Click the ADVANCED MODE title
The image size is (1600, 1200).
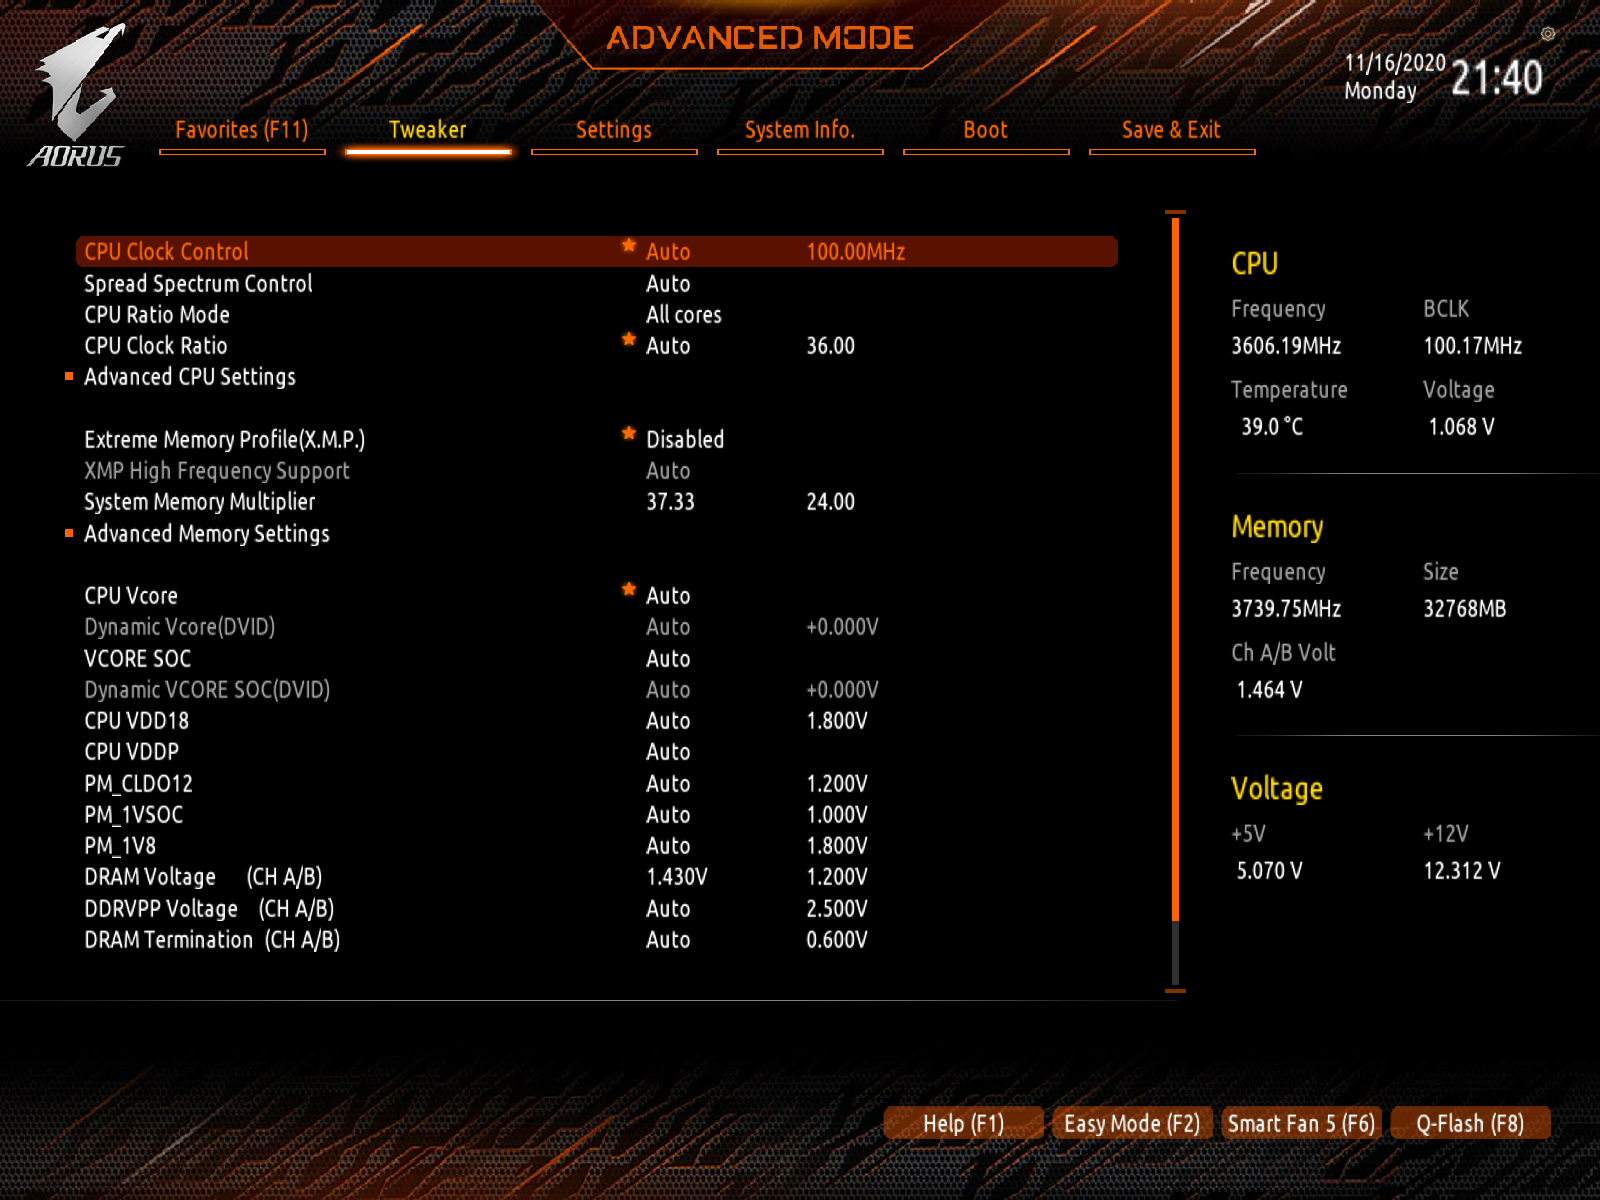pos(760,38)
